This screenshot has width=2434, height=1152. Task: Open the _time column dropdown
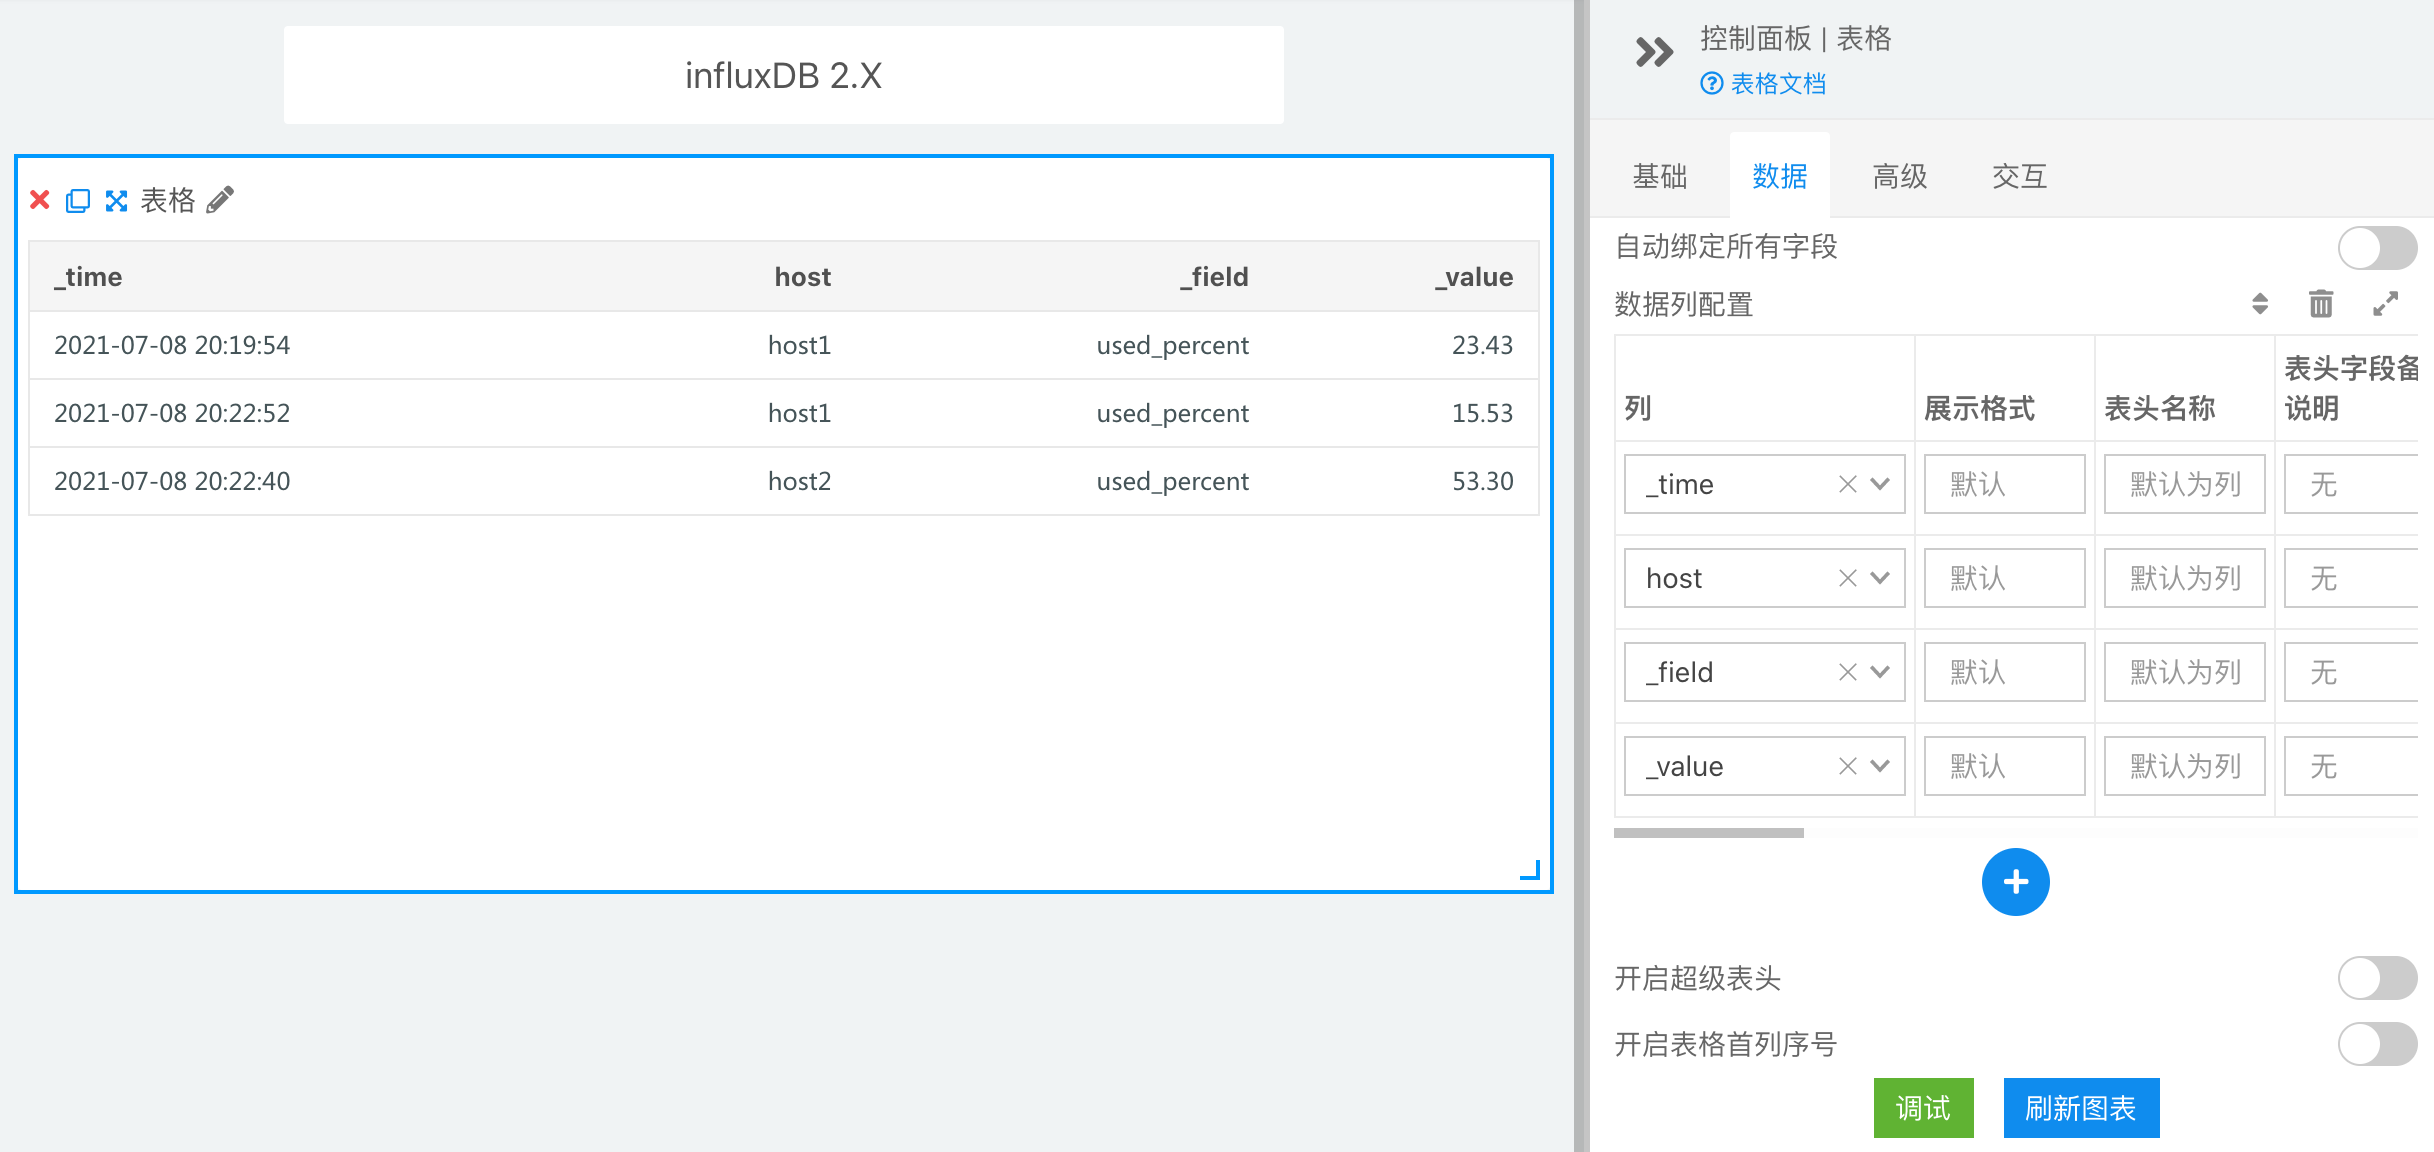click(1880, 484)
